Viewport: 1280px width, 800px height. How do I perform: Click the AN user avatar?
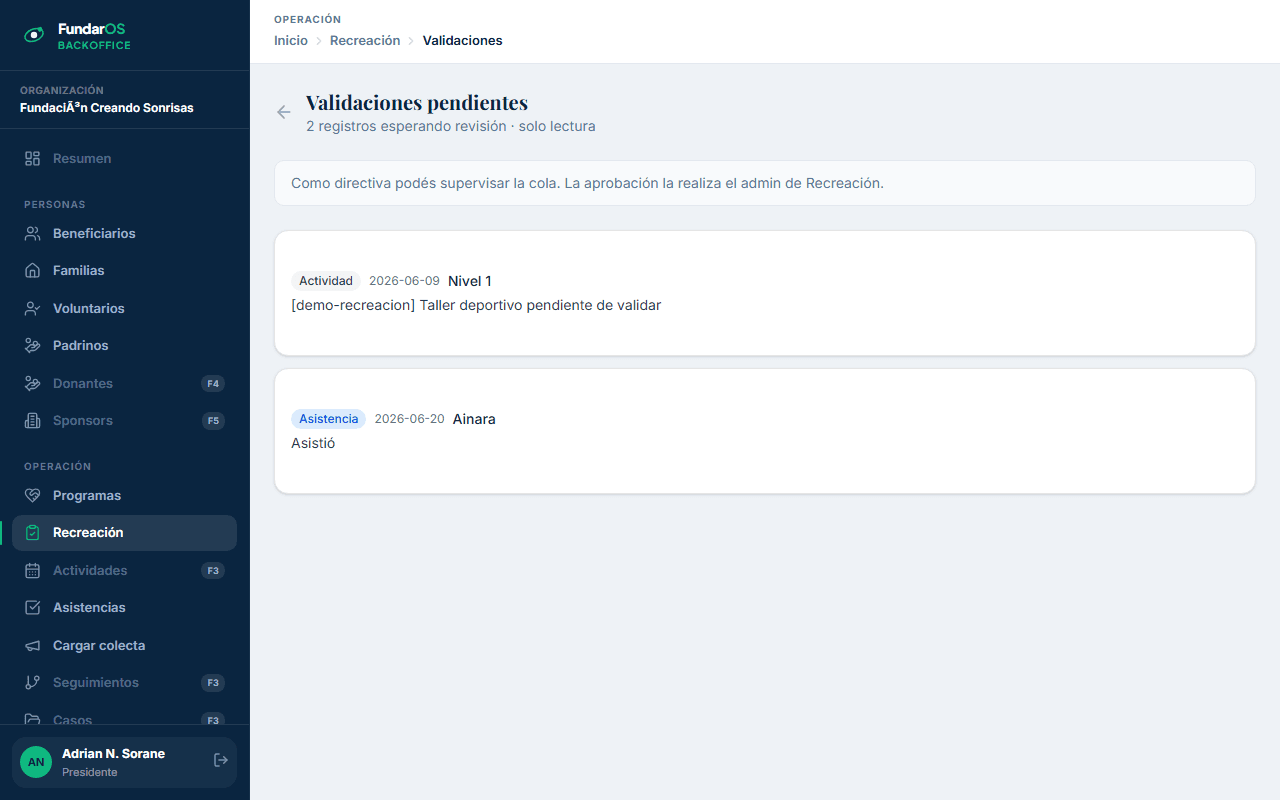[x=36, y=762]
